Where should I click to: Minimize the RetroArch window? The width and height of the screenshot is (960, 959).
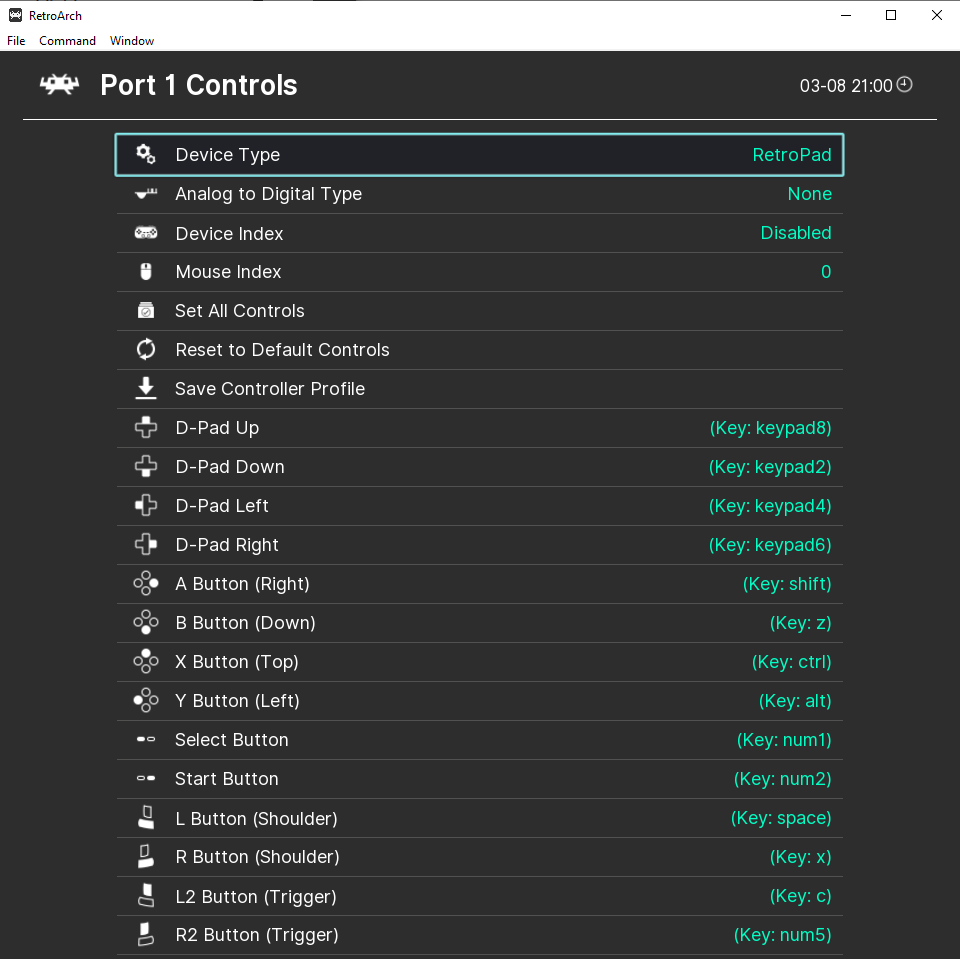(x=846, y=15)
